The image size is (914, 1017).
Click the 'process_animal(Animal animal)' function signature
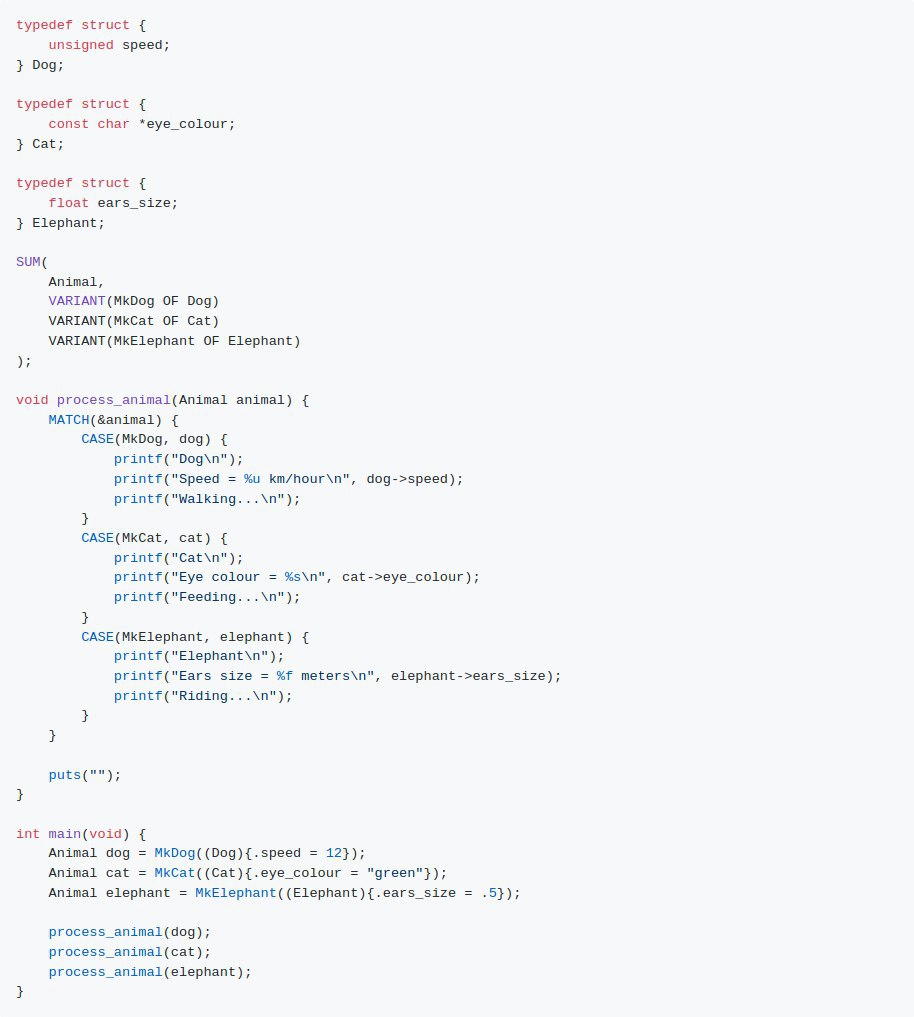tap(174, 400)
